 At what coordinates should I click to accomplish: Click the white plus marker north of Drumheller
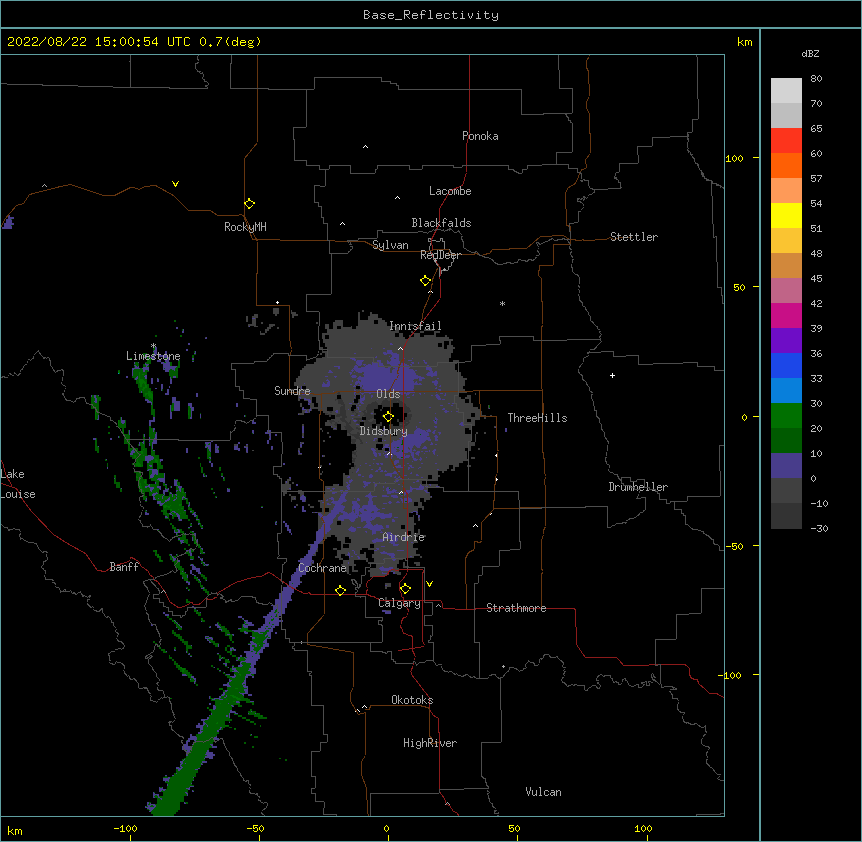612,375
